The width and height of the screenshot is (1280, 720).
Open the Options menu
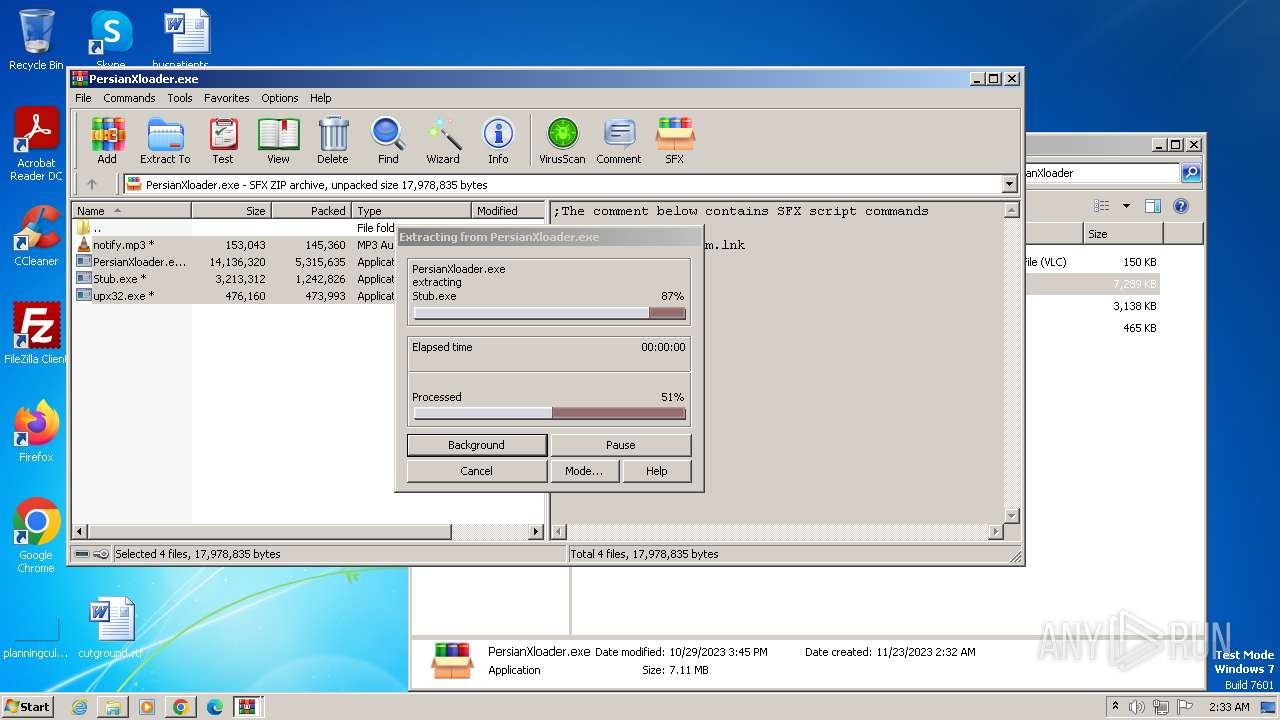pos(280,98)
